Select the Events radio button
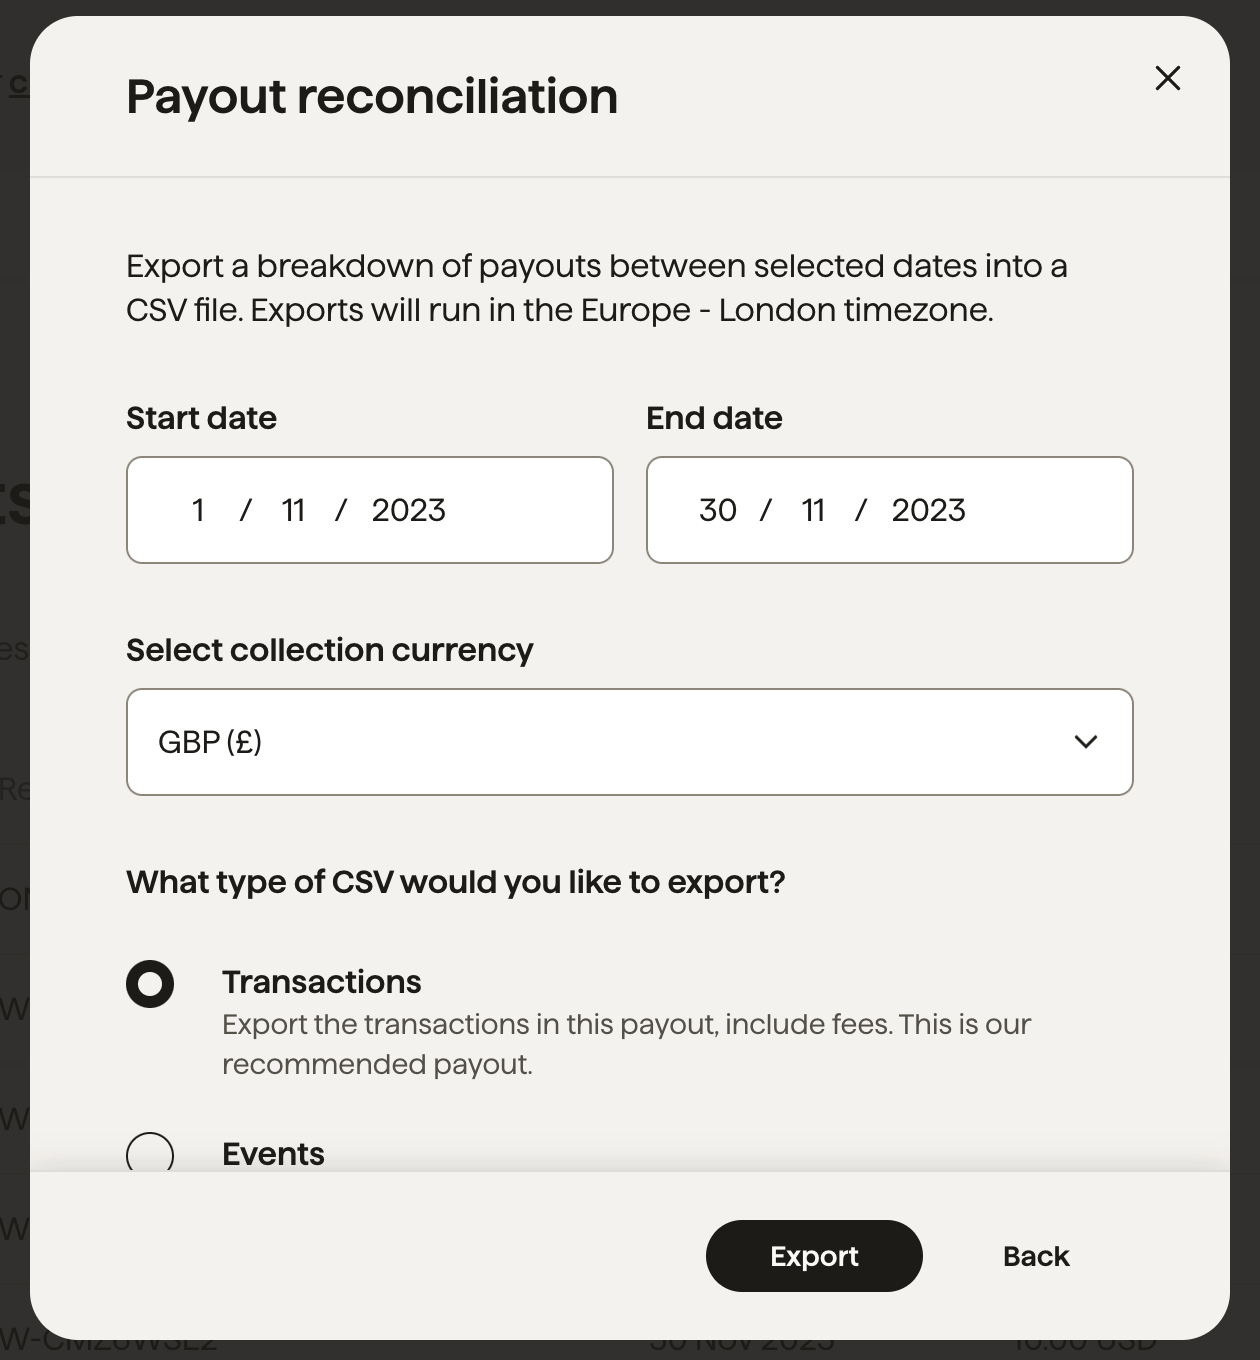Viewport: 1260px width, 1360px height. click(150, 1155)
